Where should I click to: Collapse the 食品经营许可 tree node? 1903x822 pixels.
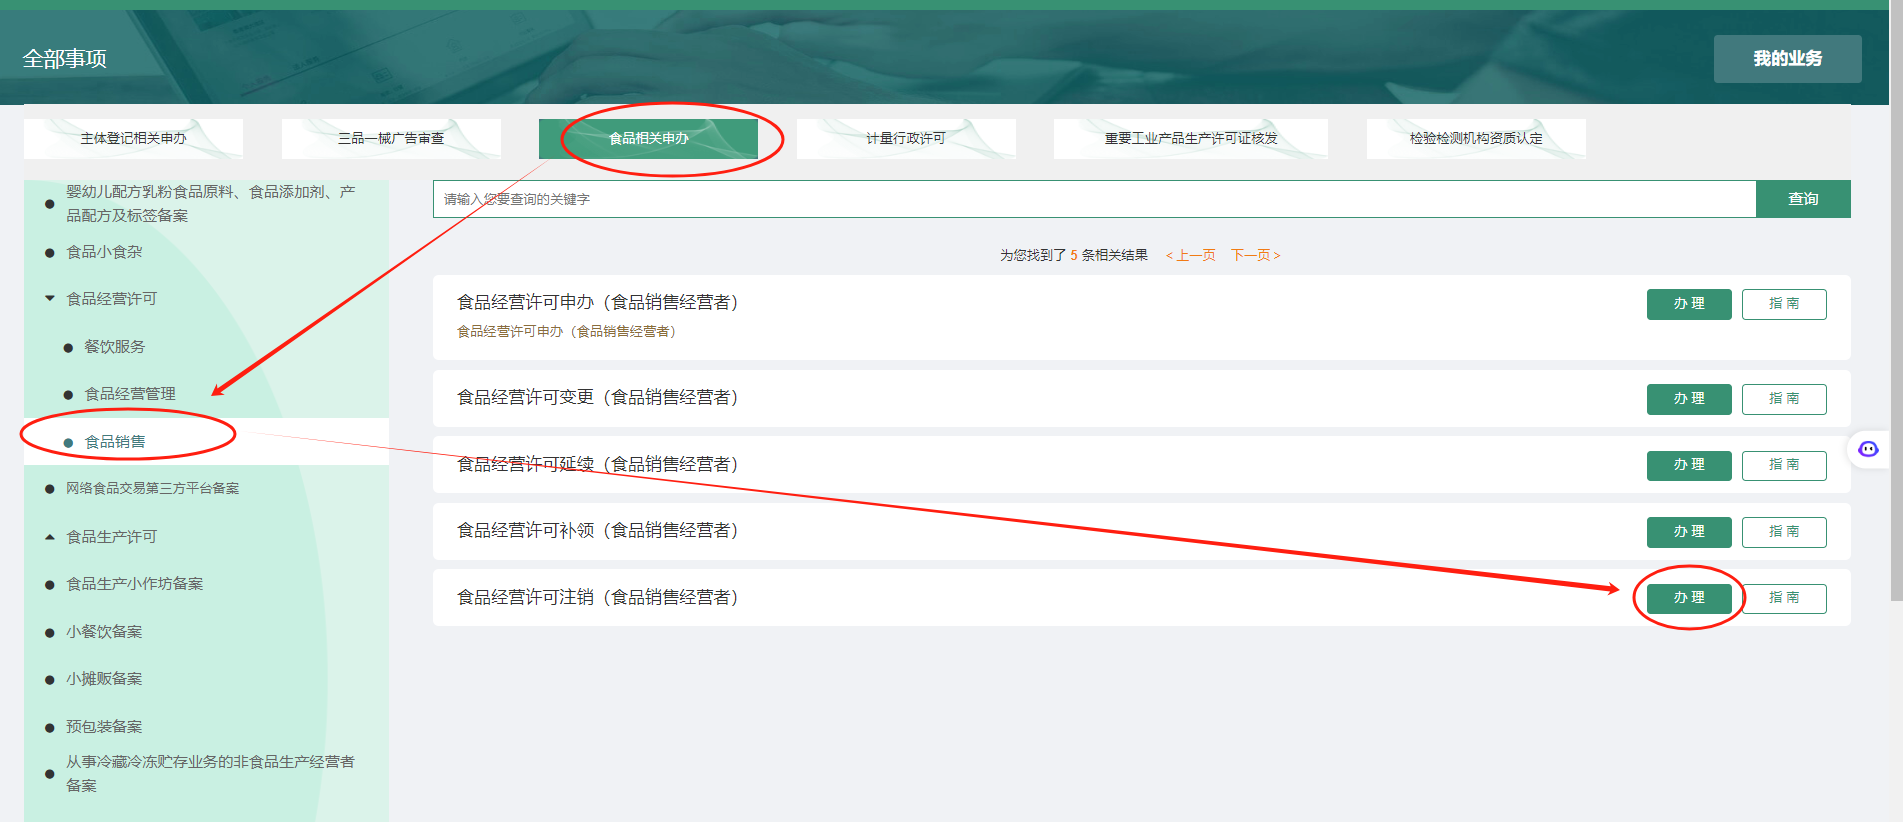tap(50, 298)
